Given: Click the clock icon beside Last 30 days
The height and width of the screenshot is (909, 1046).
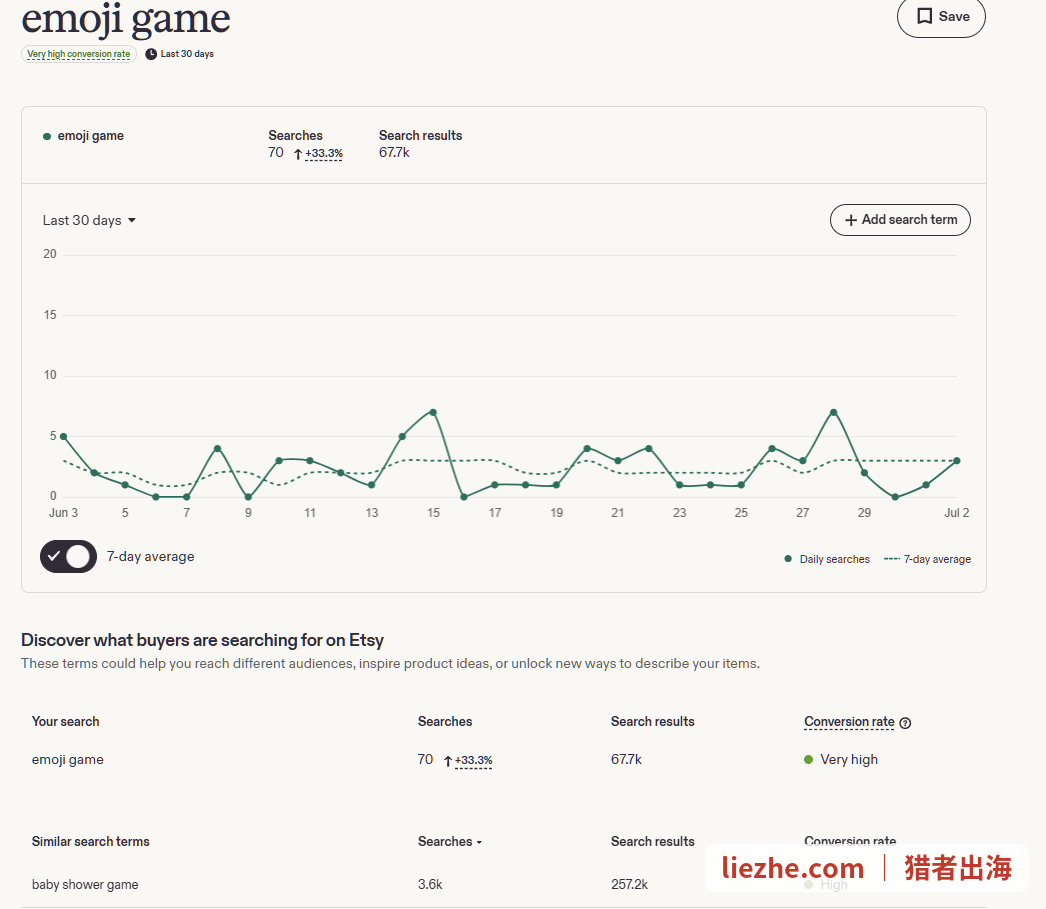Looking at the screenshot, I should (x=151, y=54).
